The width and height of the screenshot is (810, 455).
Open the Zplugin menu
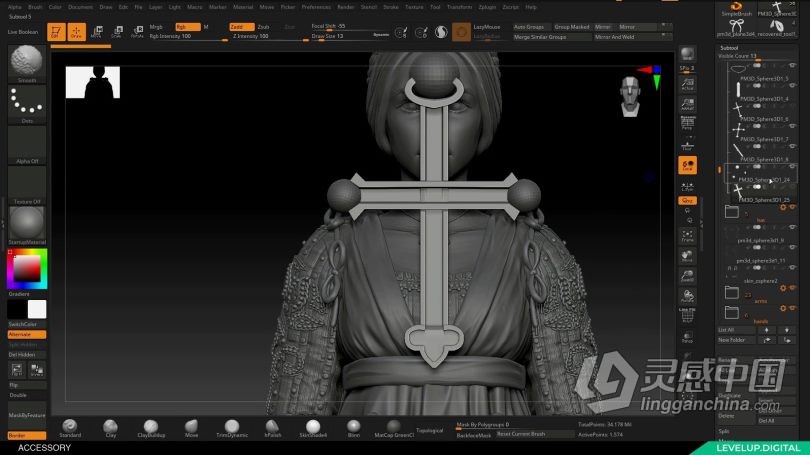(487, 7)
